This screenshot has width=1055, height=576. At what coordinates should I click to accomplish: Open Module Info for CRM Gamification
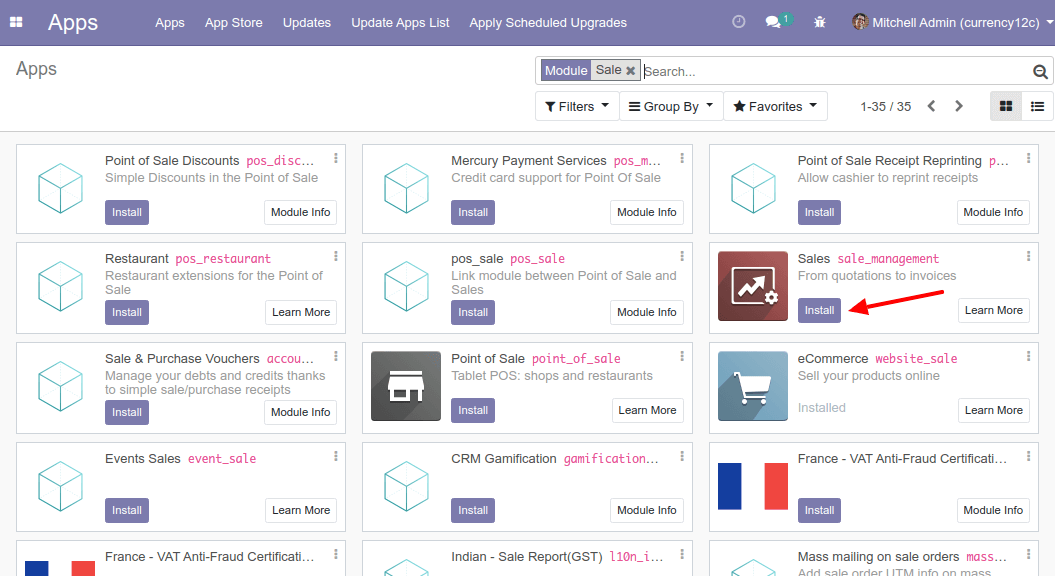click(647, 510)
